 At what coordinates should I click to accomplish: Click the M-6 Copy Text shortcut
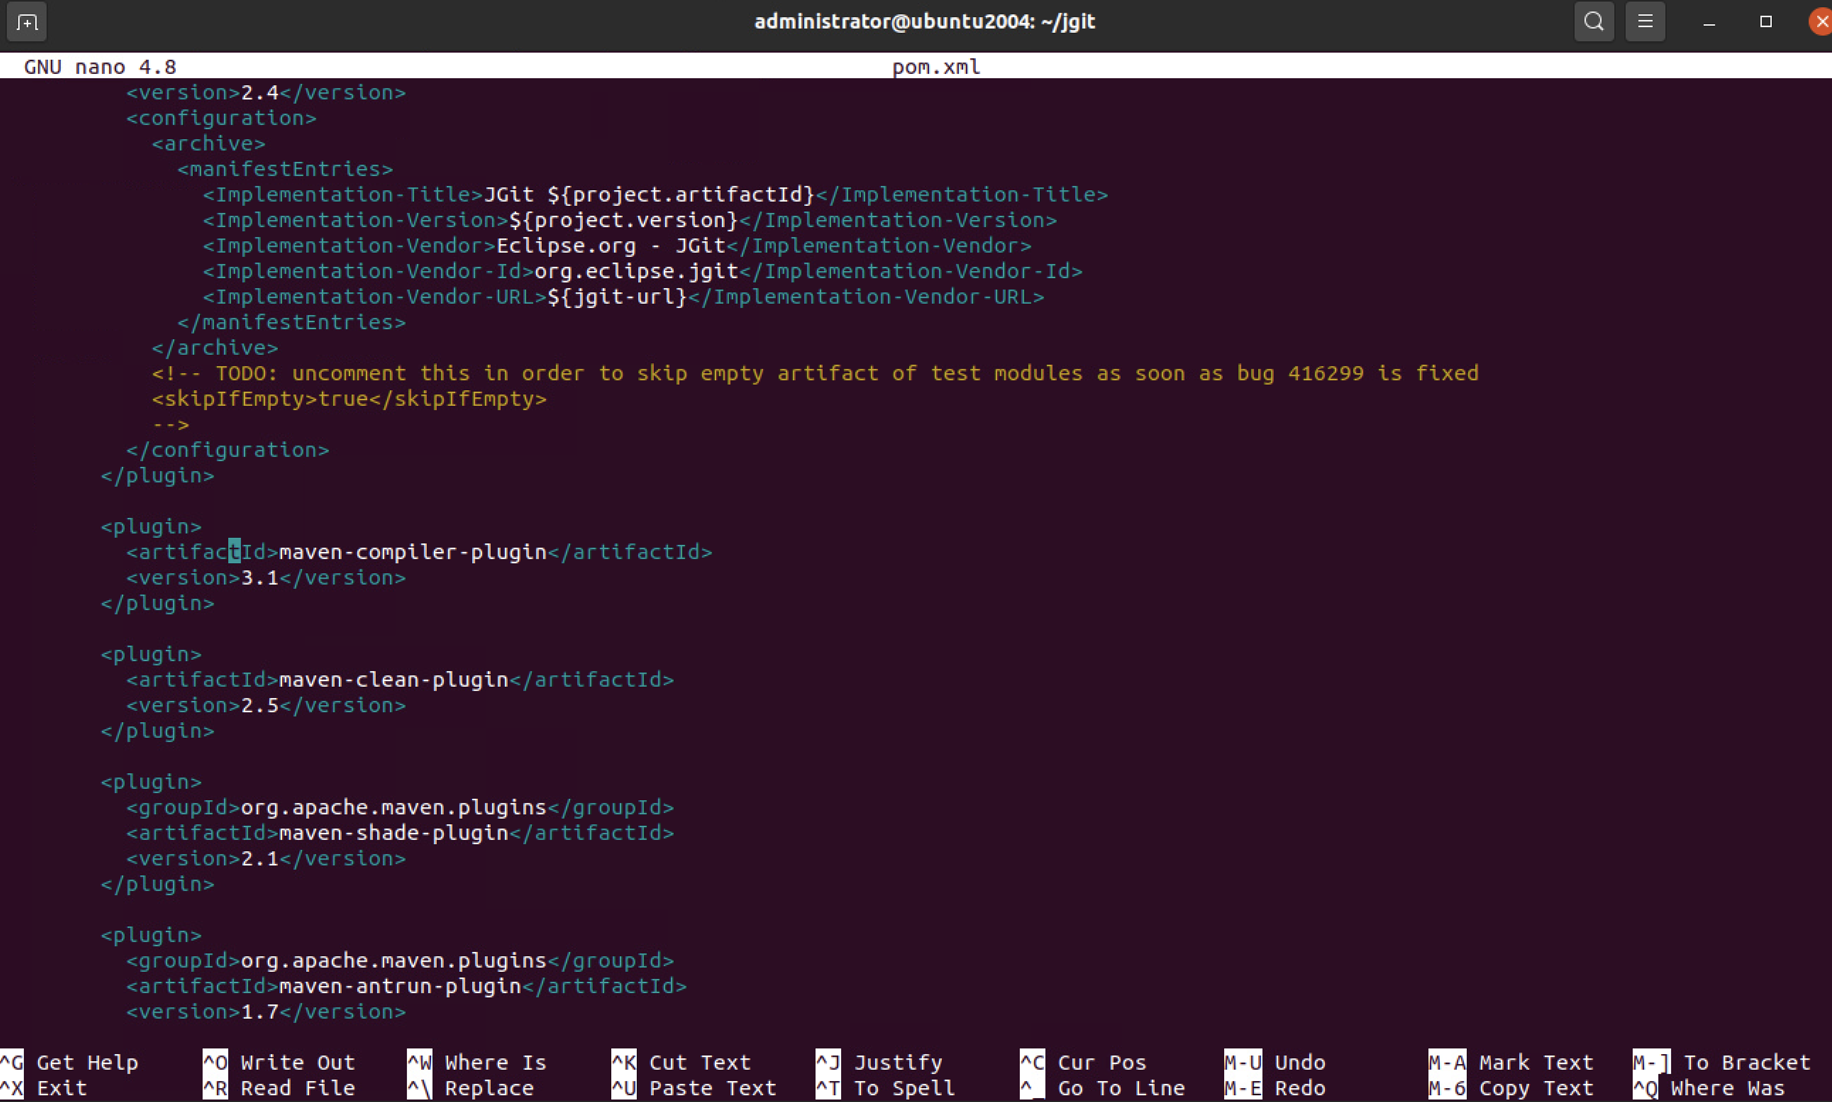(x=1511, y=1088)
